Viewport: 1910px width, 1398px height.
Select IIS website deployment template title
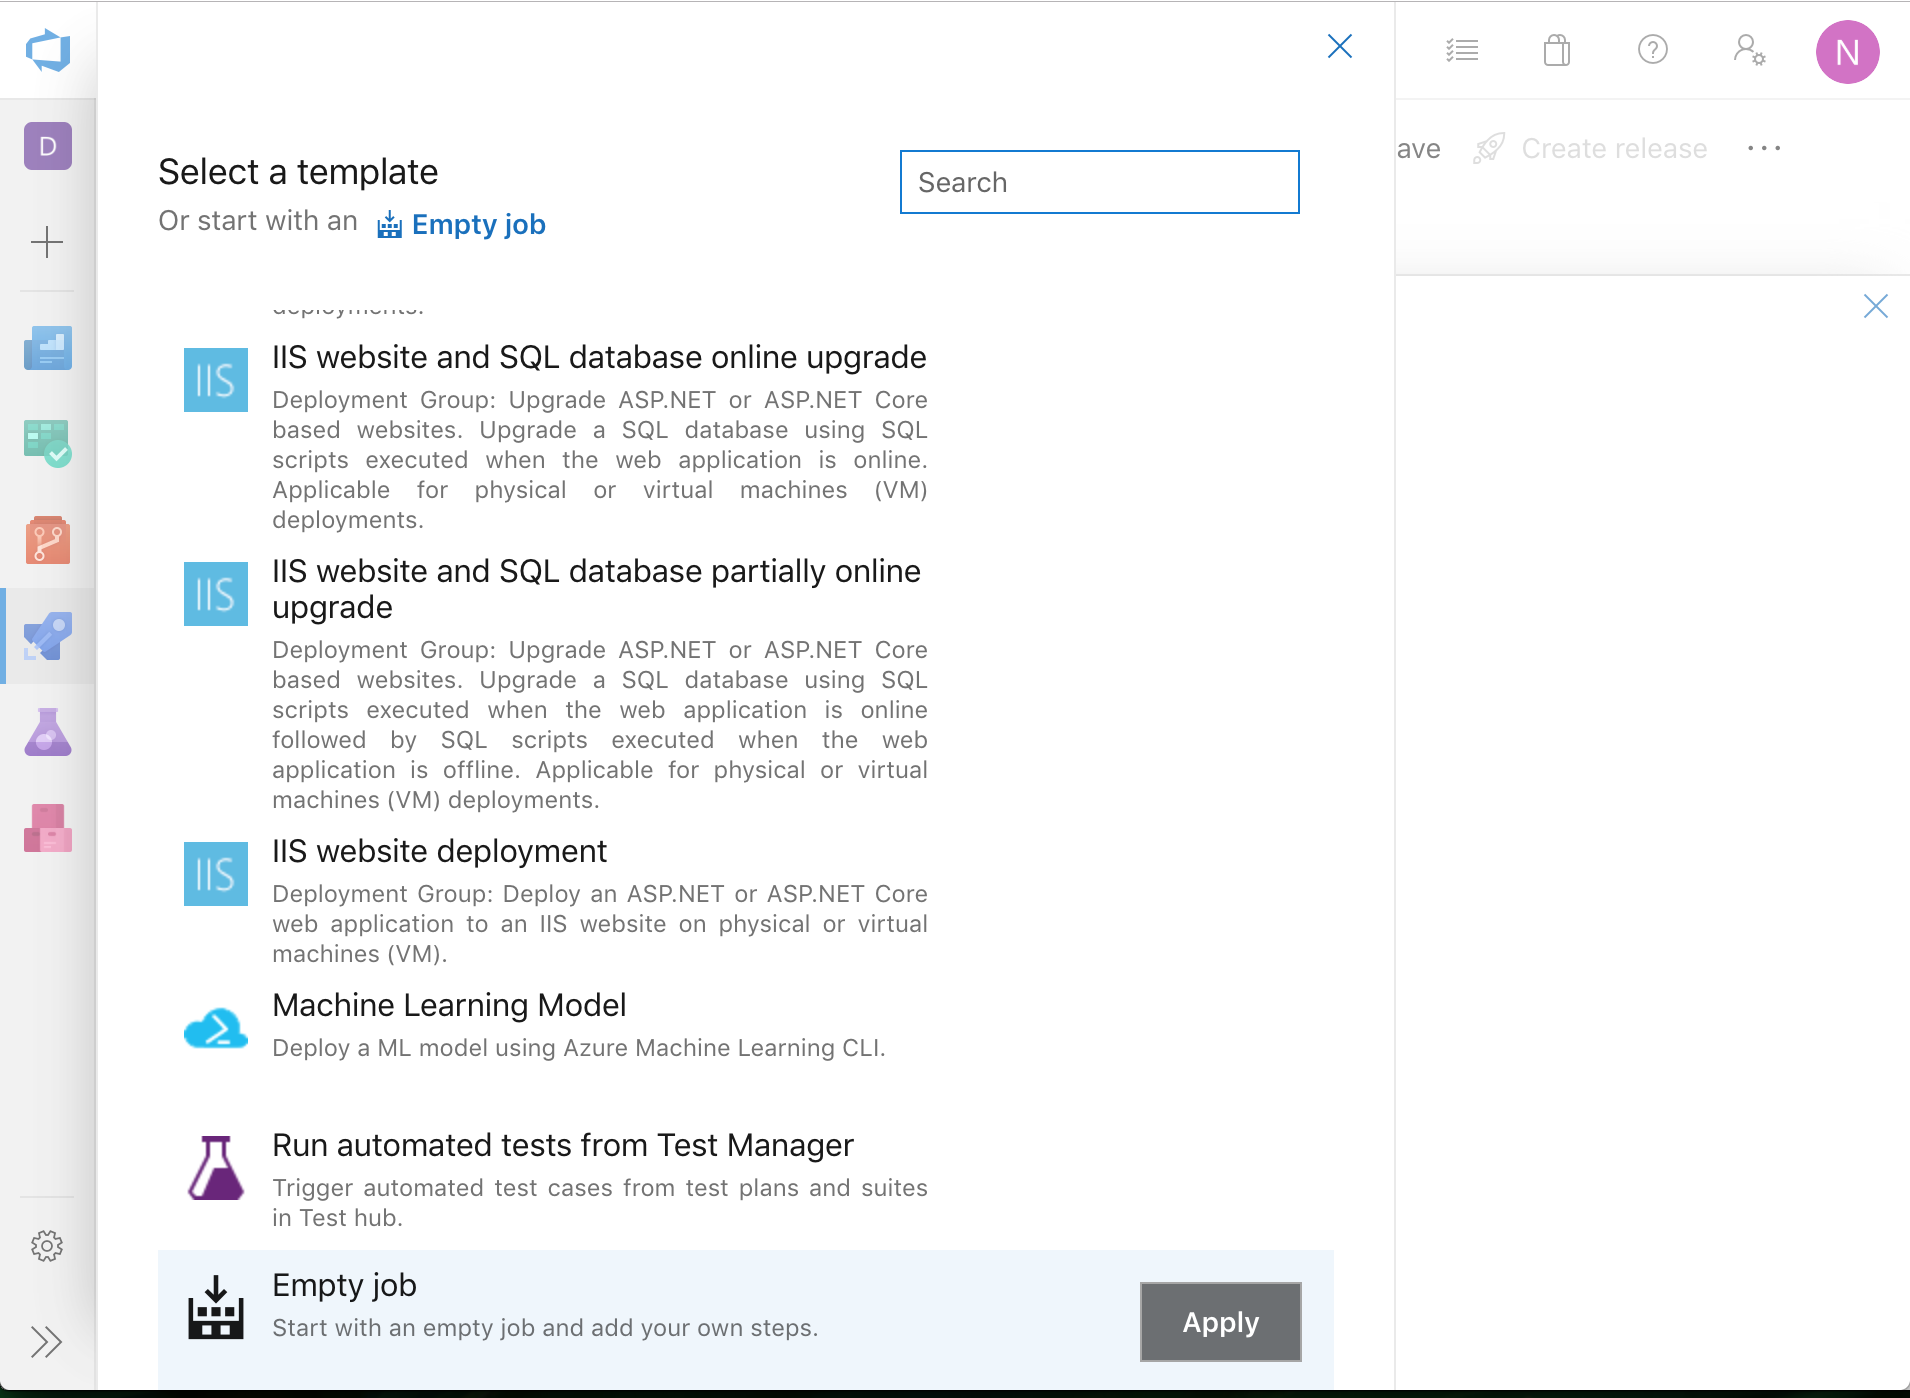coord(439,851)
